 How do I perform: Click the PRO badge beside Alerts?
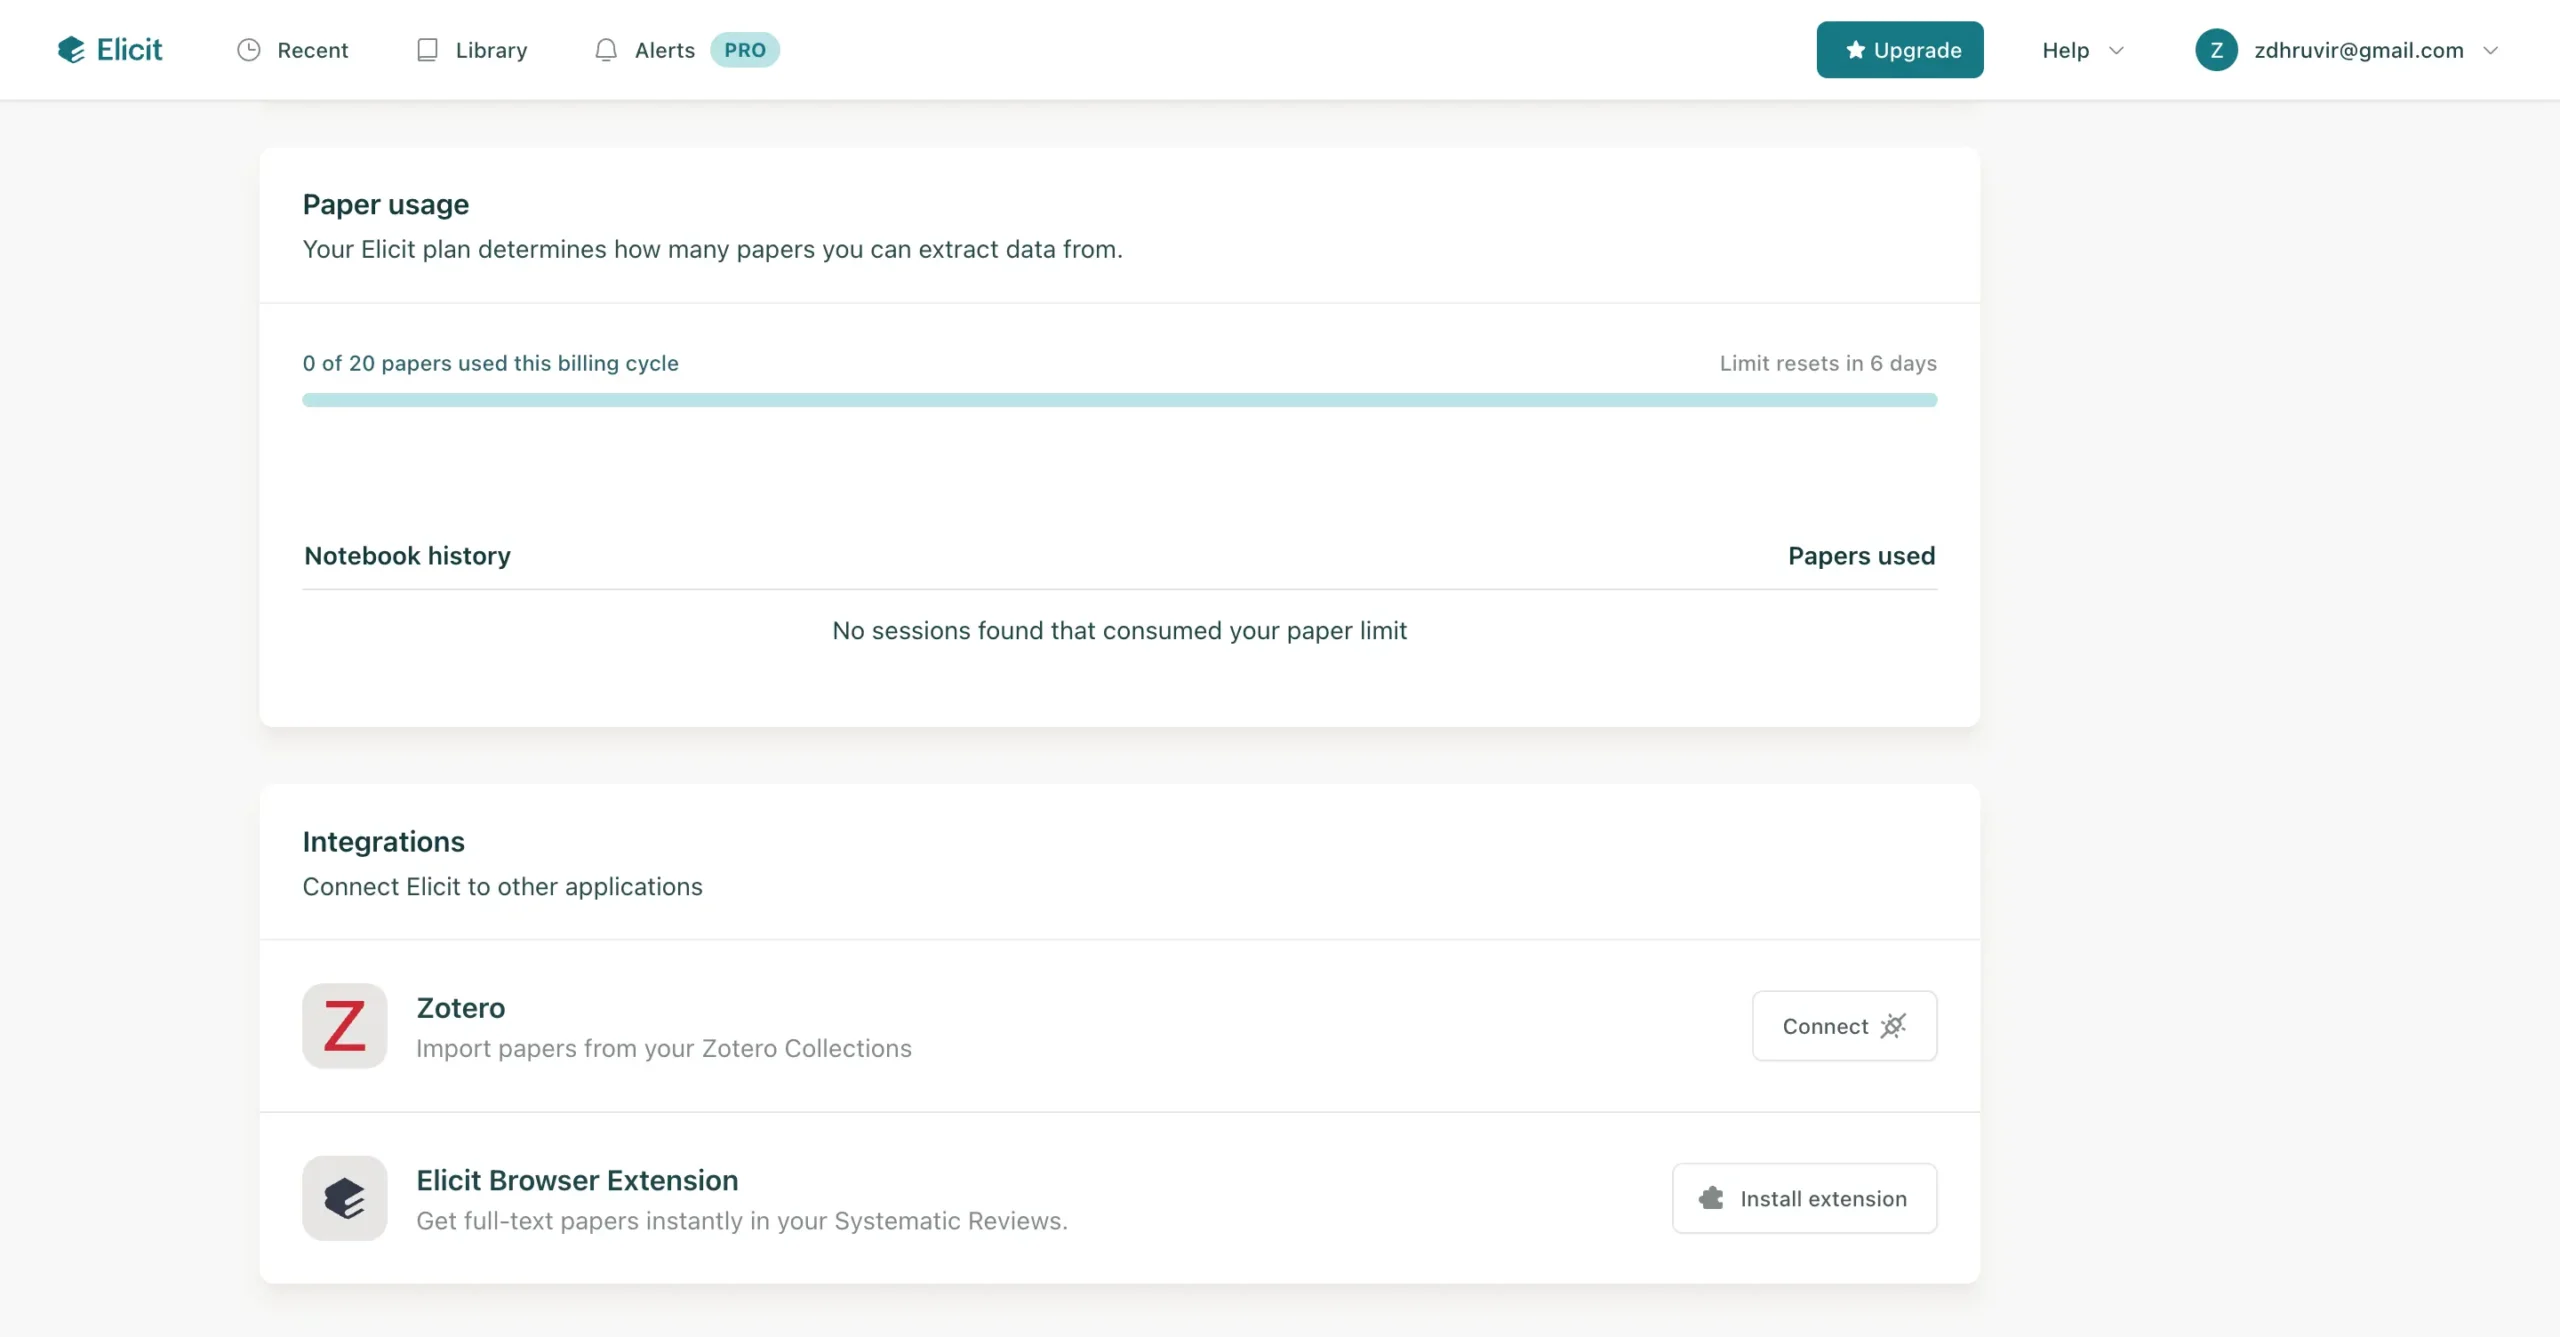click(745, 50)
